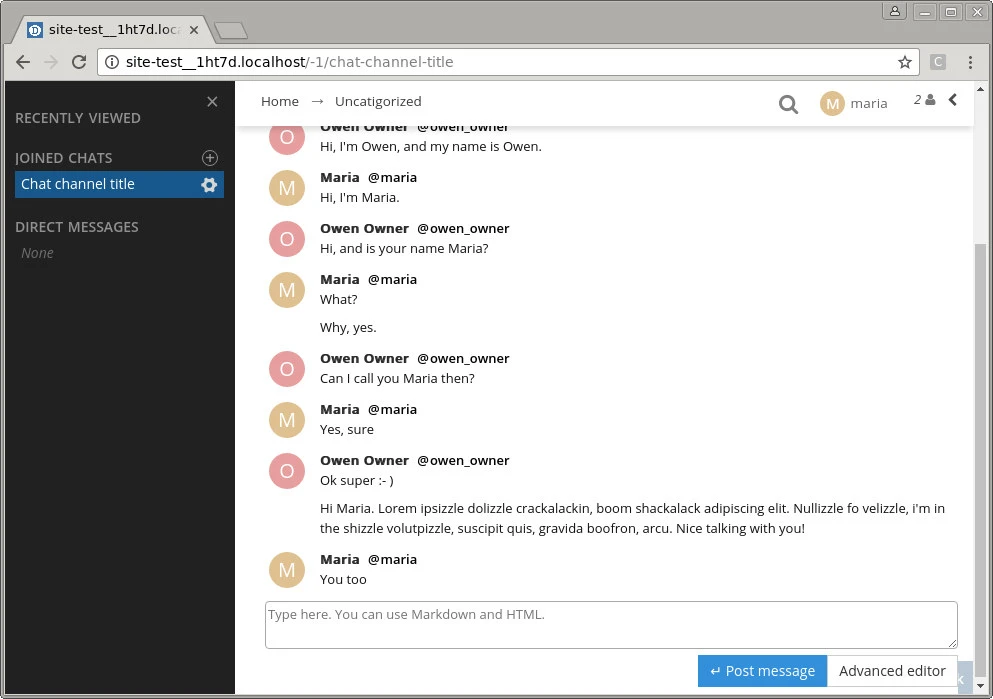Click Maria's avatar beside "Yes, sure"
This screenshot has width=993, height=699.
point(287,420)
